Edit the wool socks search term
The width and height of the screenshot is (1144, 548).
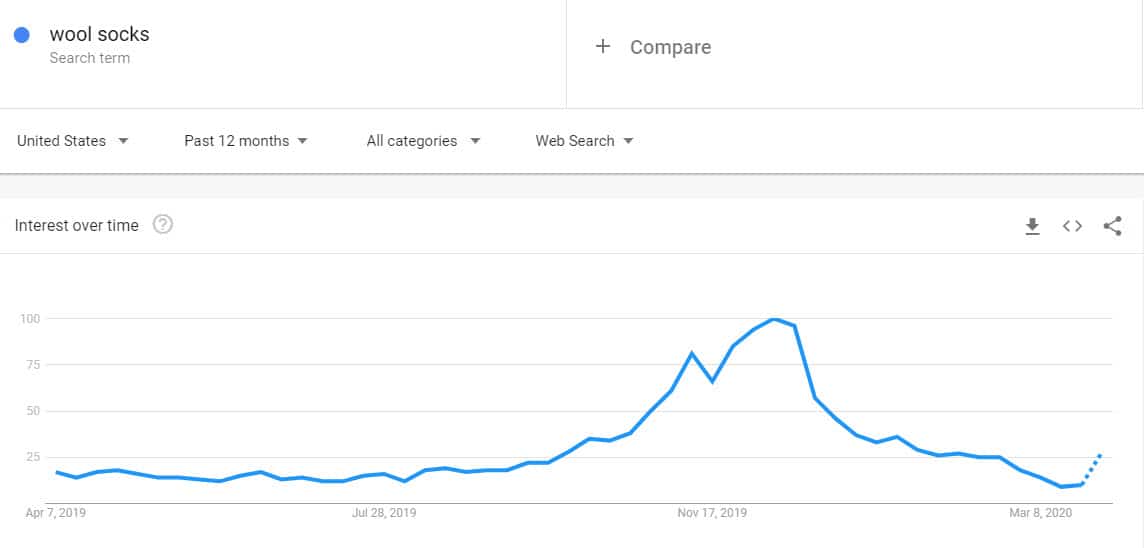99,34
